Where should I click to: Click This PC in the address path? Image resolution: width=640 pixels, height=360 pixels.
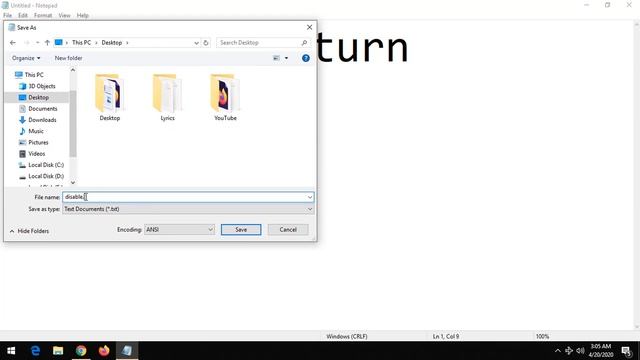pyautogui.click(x=82, y=42)
